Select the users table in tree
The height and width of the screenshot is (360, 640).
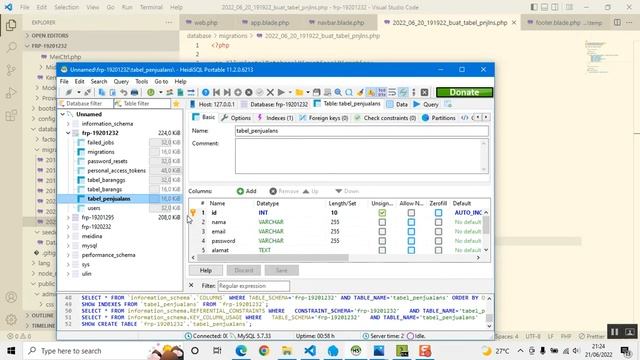(94, 208)
